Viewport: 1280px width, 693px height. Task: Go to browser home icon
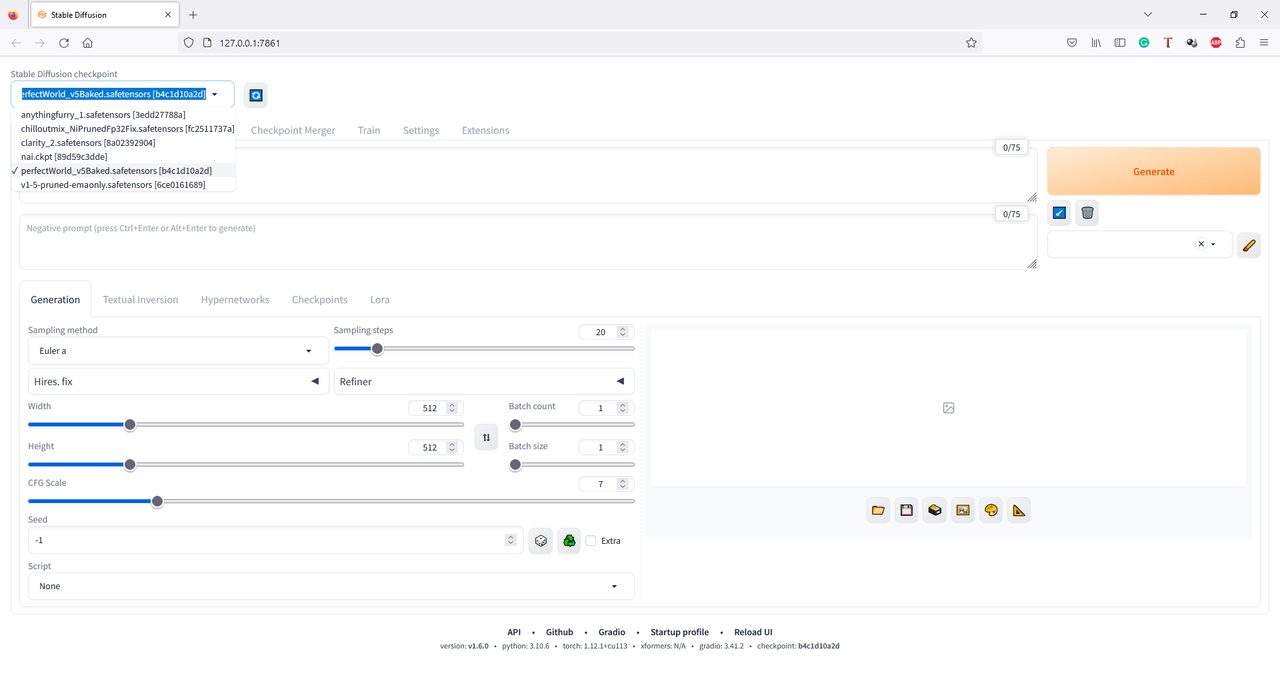click(88, 43)
